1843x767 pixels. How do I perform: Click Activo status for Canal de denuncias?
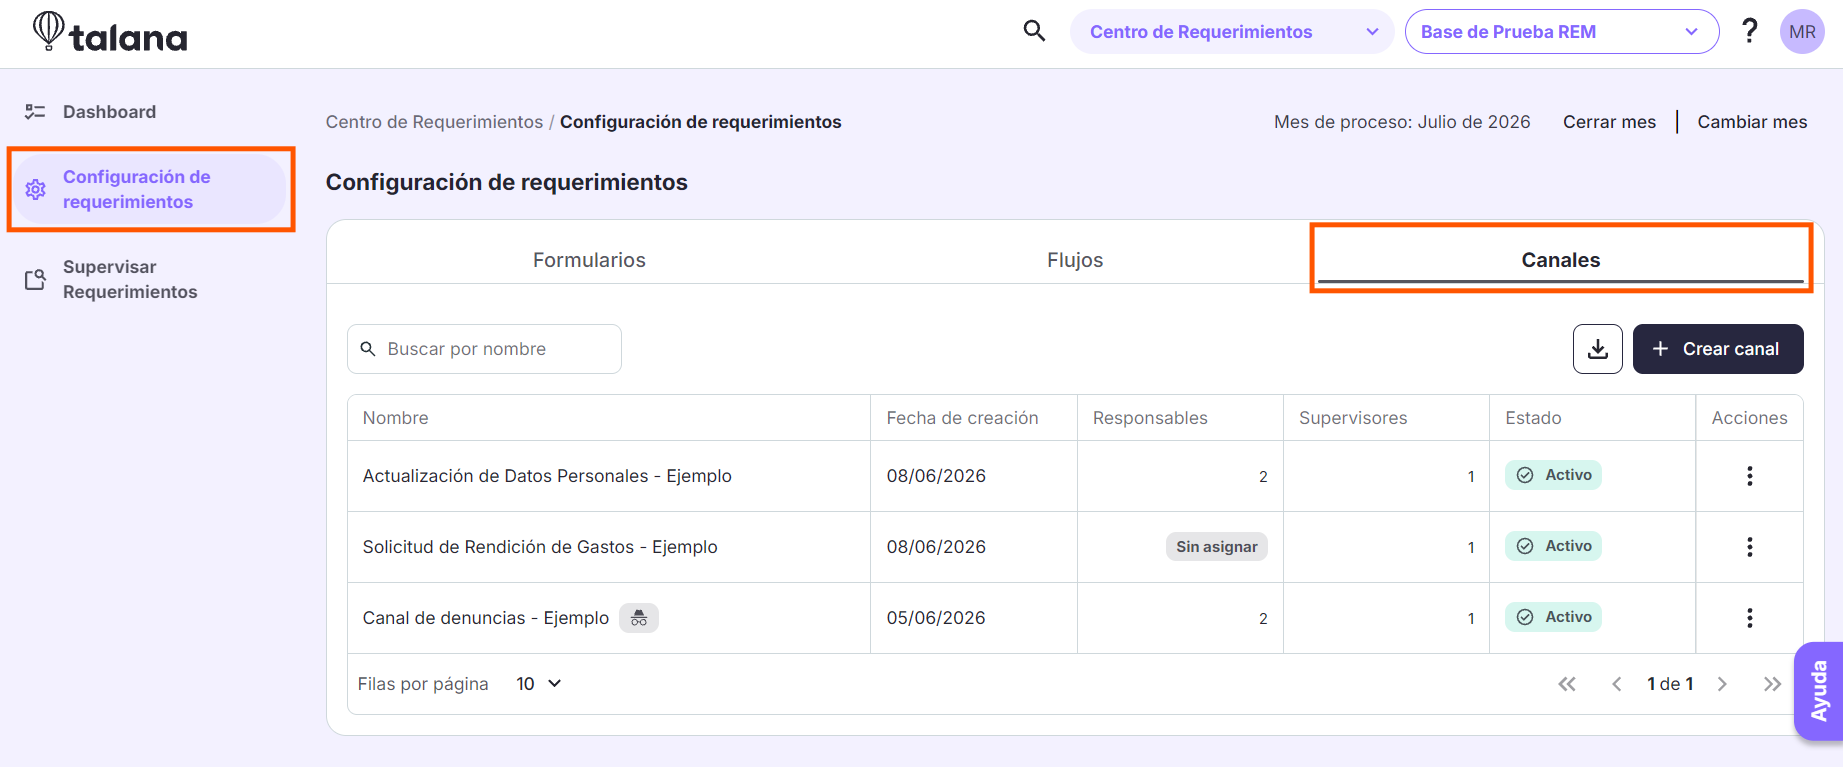point(1553,617)
